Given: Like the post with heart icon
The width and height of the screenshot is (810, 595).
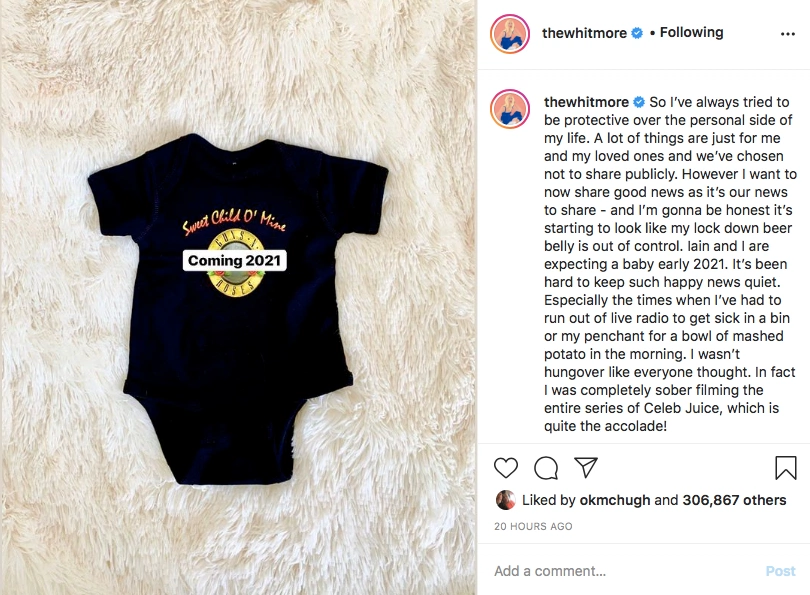Looking at the screenshot, I should pyautogui.click(x=506, y=468).
